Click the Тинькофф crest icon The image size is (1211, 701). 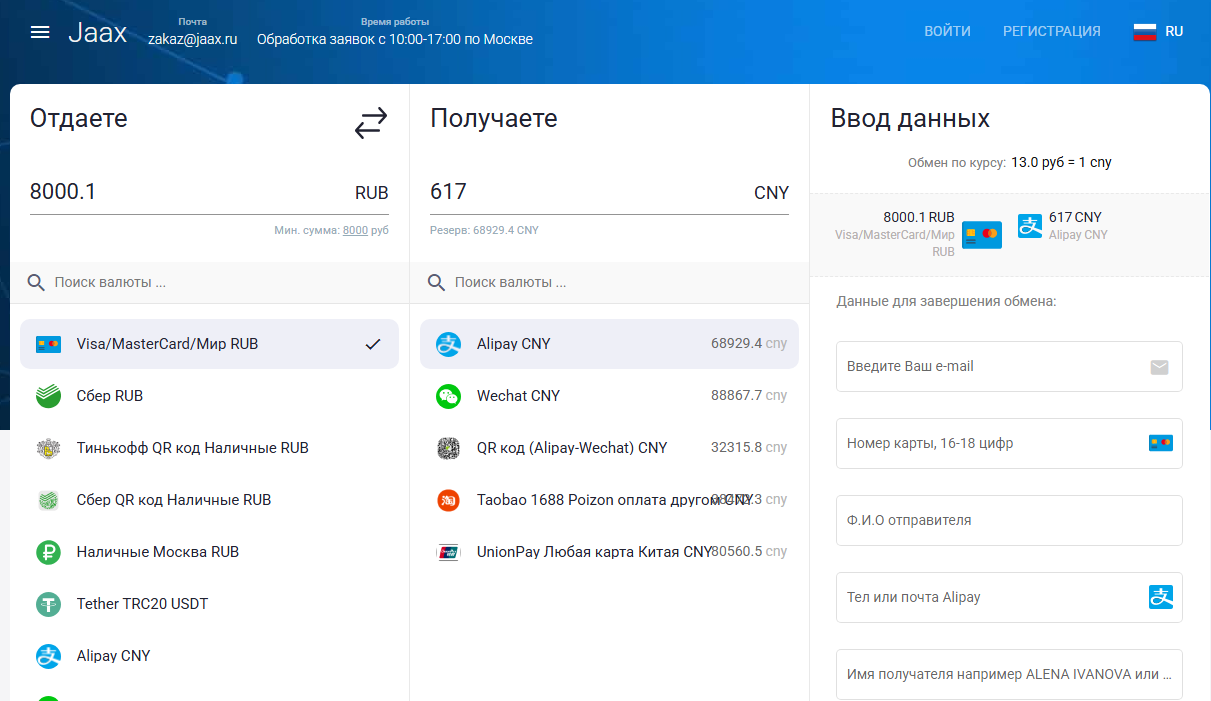pyautogui.click(x=48, y=448)
